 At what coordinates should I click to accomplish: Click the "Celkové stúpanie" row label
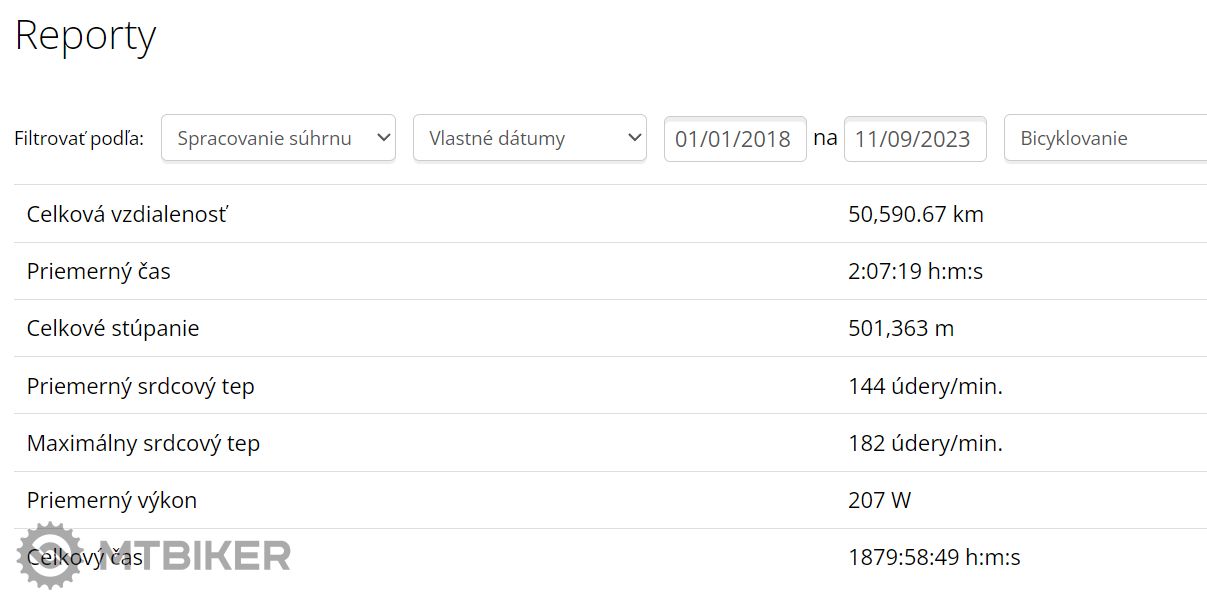pyautogui.click(x=113, y=328)
